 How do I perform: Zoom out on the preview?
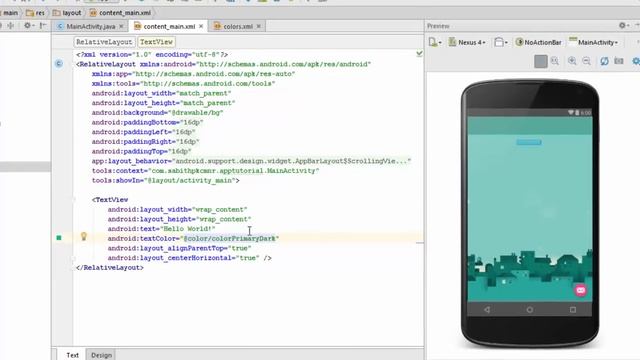coord(587,61)
